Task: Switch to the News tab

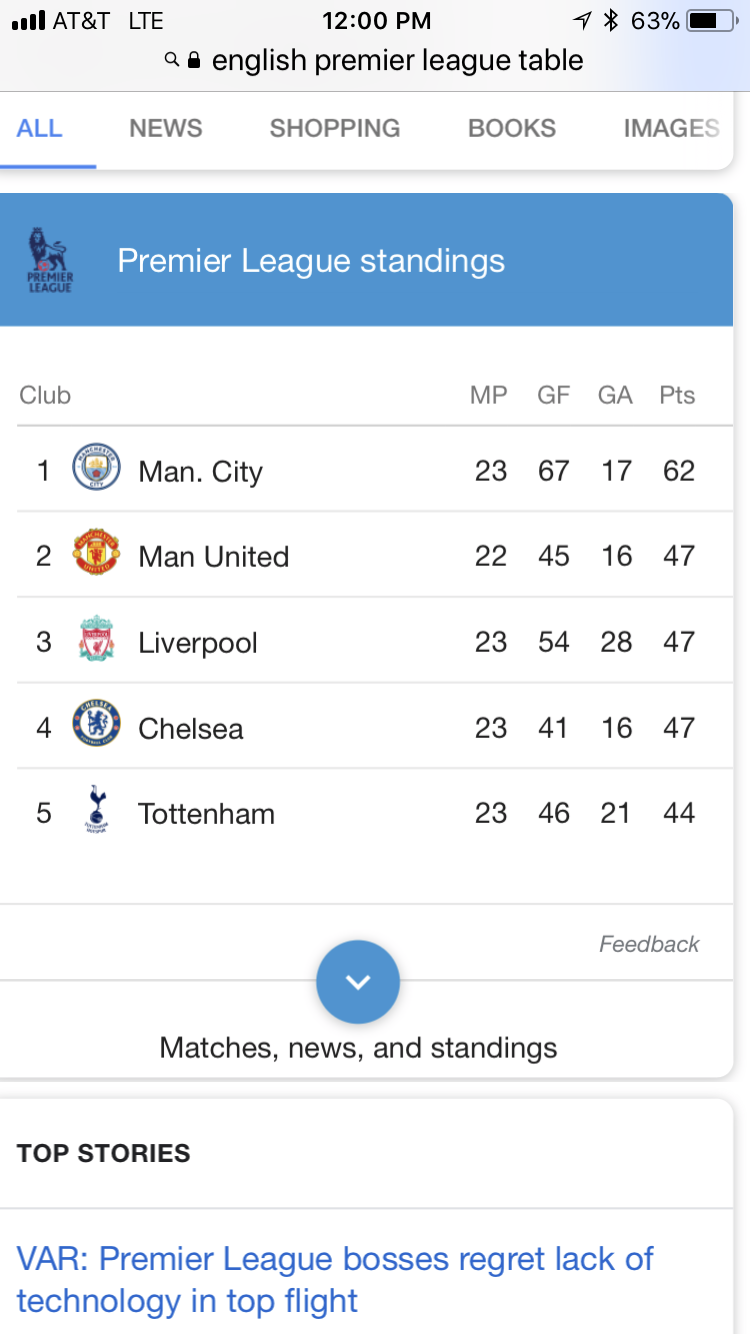Action: click(165, 128)
